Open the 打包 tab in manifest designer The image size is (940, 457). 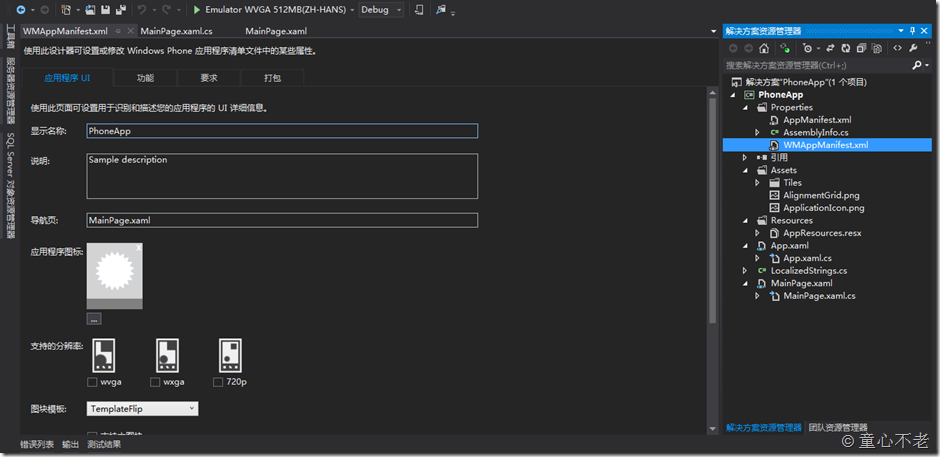pos(272,78)
